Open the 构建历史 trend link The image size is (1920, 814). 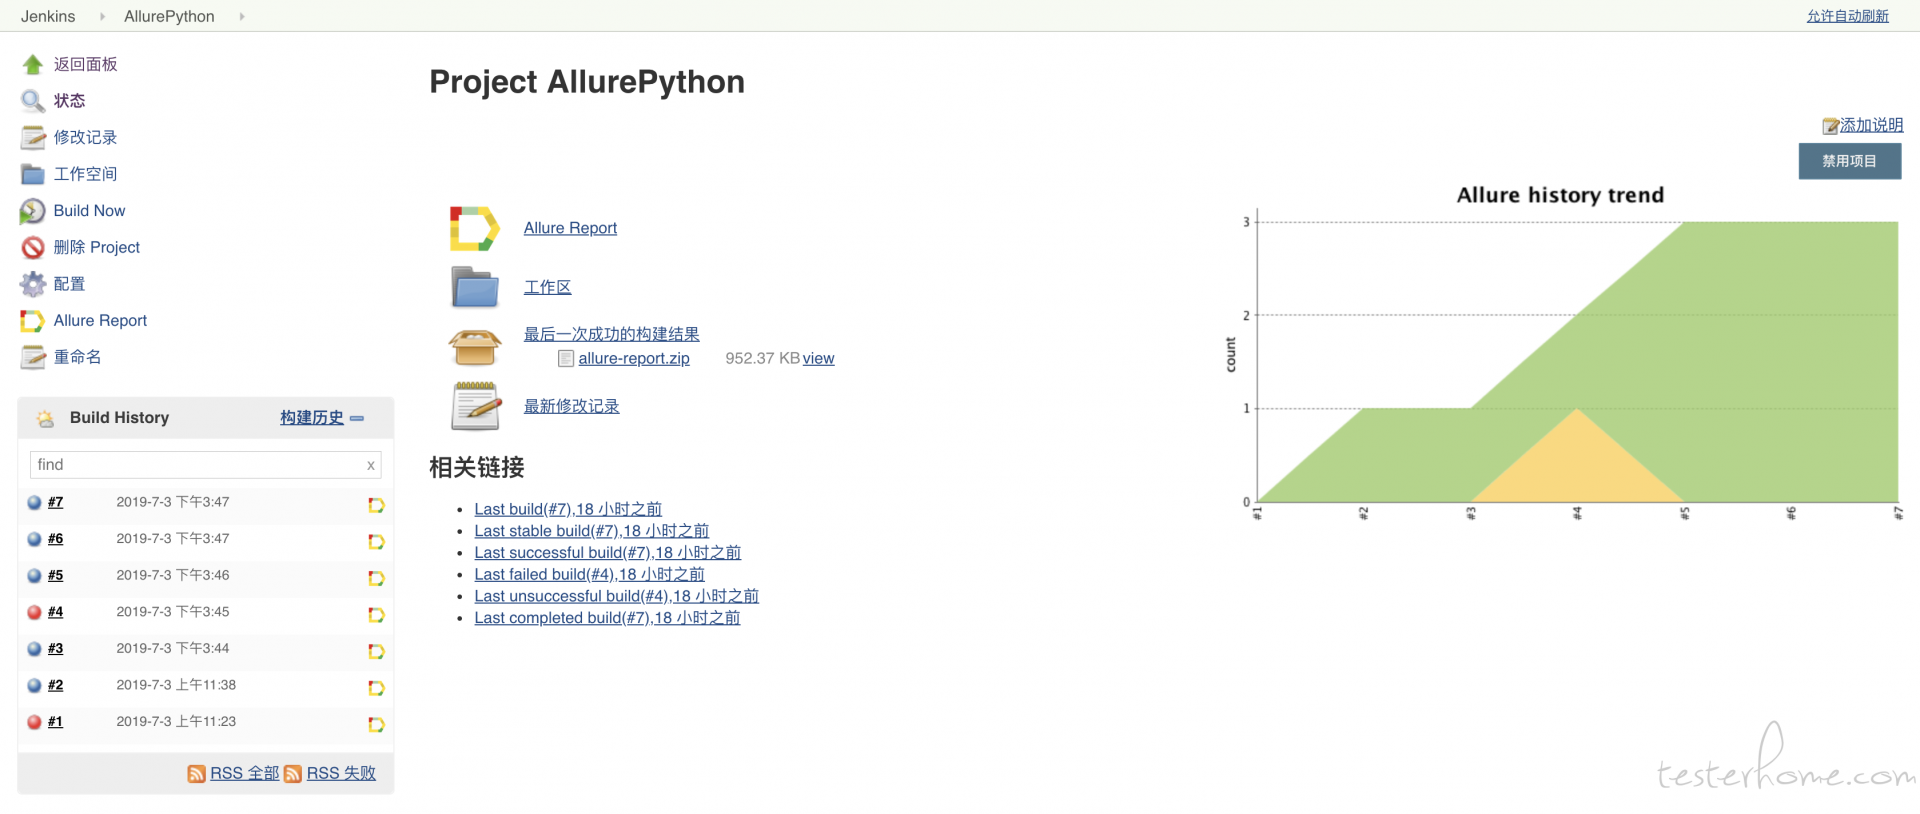312,417
